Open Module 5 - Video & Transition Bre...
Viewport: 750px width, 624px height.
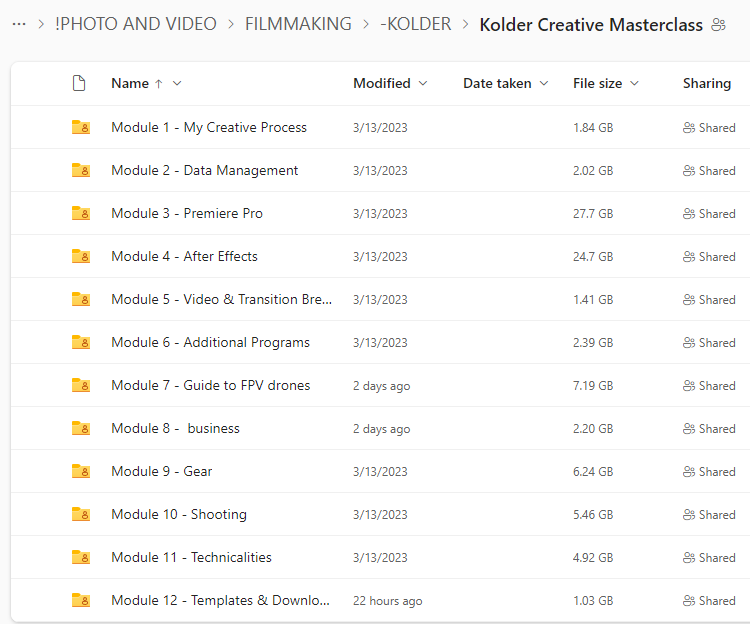221,299
